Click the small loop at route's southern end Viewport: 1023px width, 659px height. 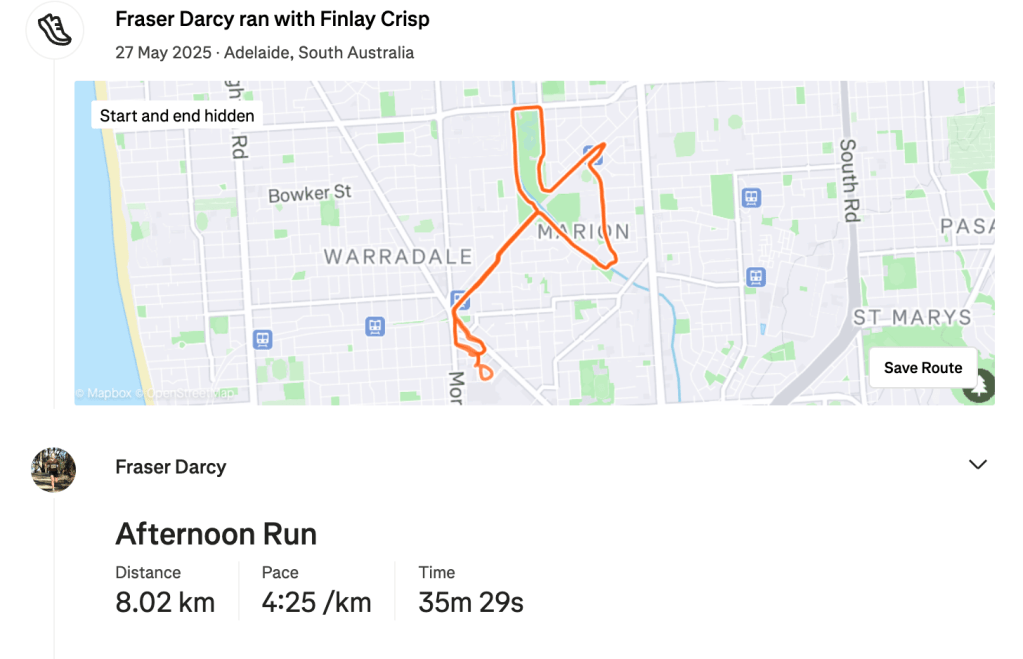point(485,373)
